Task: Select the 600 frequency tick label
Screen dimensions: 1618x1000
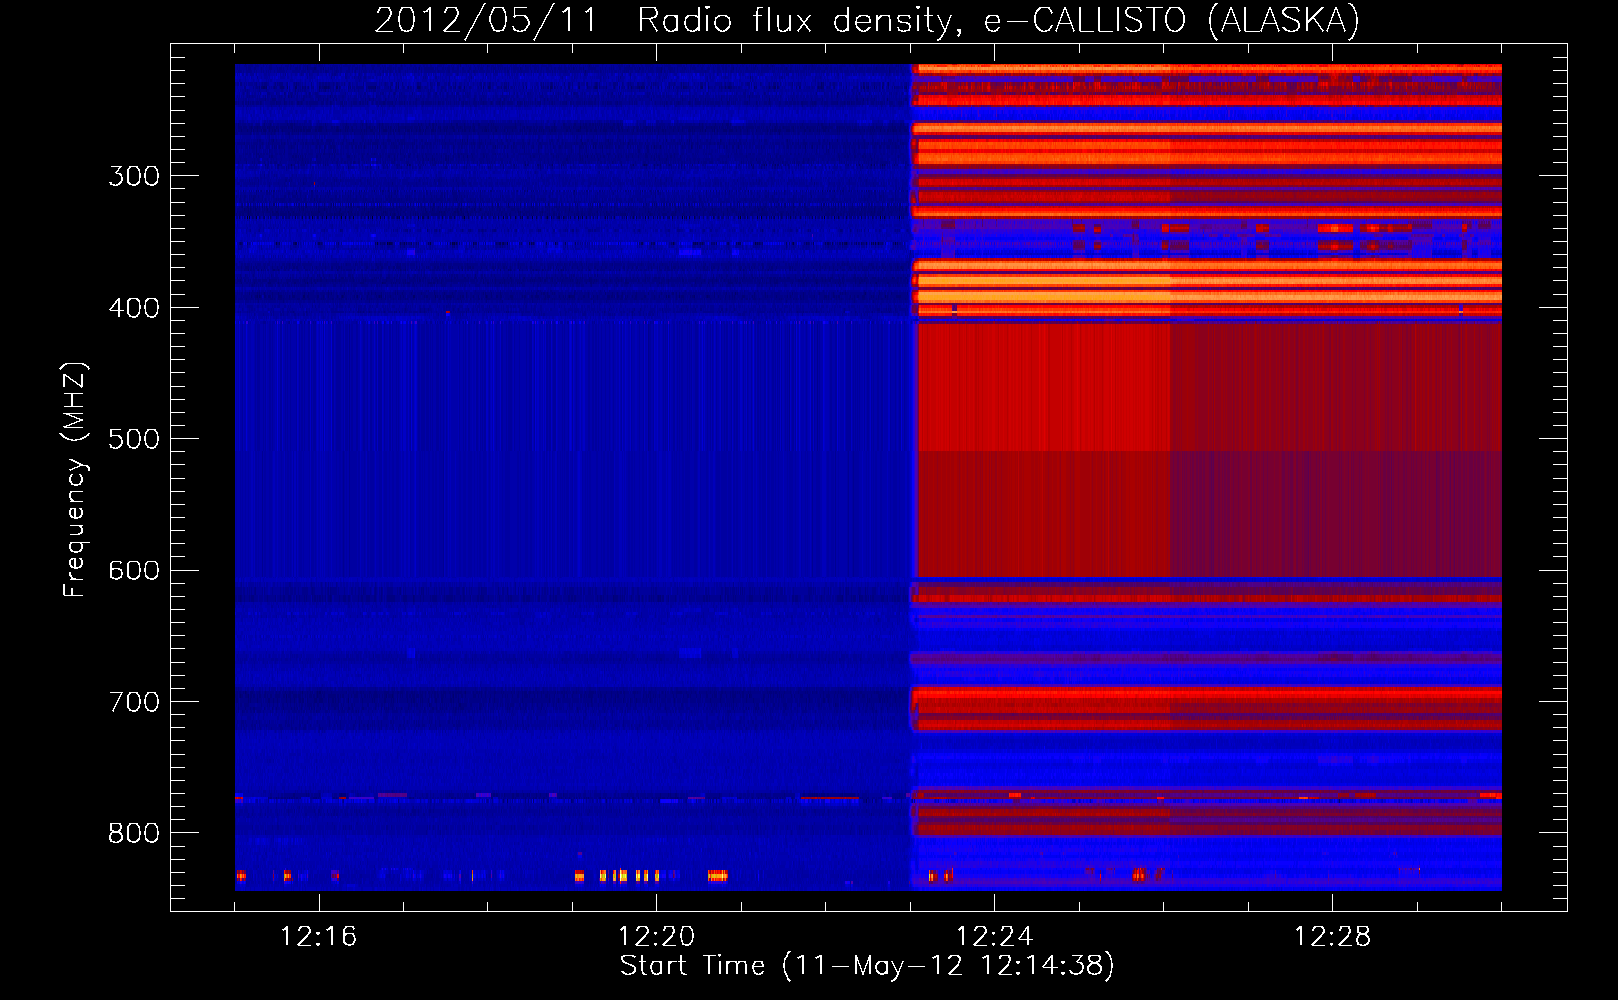Action: (134, 570)
